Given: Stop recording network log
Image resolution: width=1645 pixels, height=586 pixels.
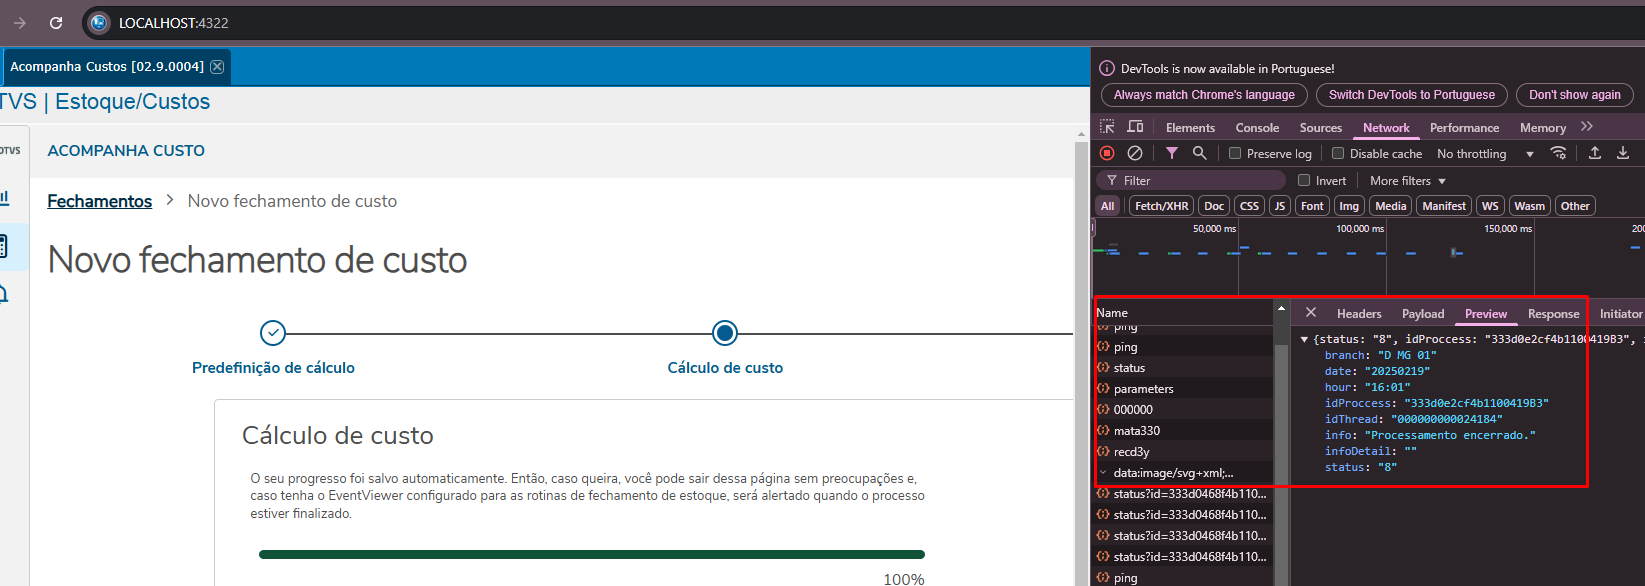Looking at the screenshot, I should pyautogui.click(x=1107, y=153).
